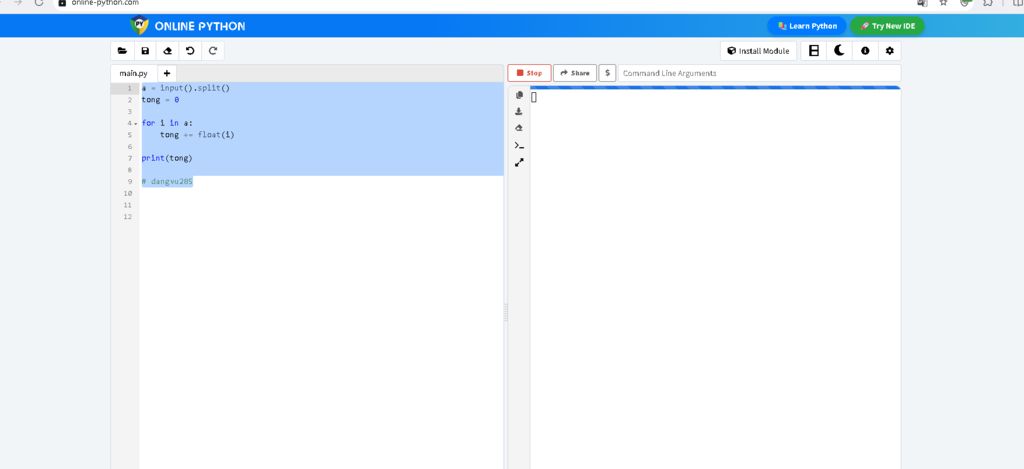Viewport: 1024px width, 469px height.
Task: Bookmark this page with the star icon
Action: coord(943,3)
